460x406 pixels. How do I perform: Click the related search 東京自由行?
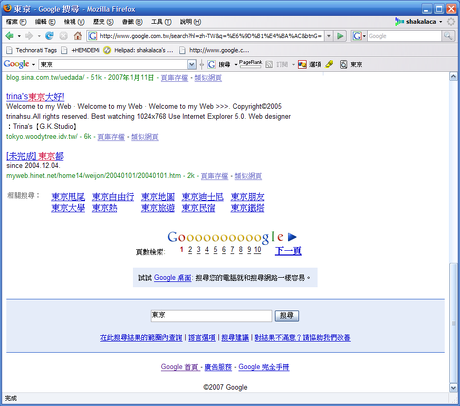coord(113,197)
